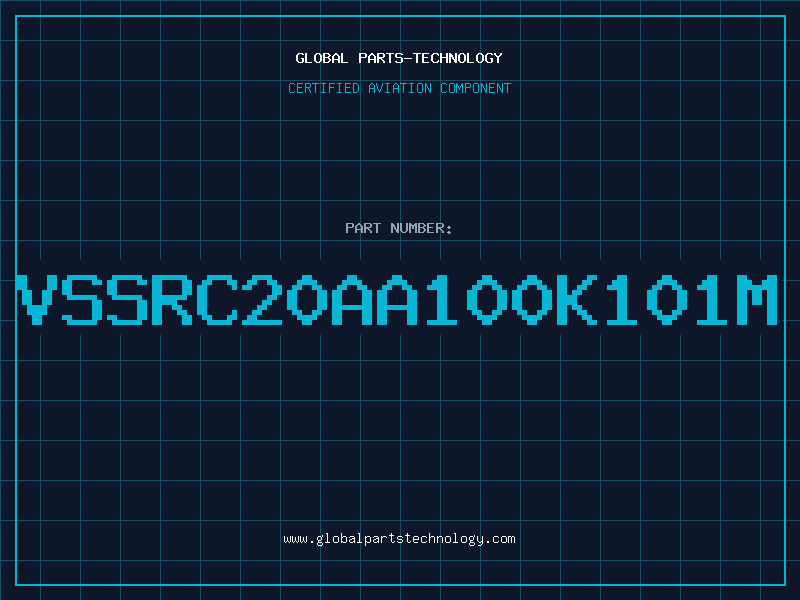This screenshot has width=800, height=600.
Task: Click the GLOBAL PARTS-TECHNOLOGY heading
Action: (399, 58)
